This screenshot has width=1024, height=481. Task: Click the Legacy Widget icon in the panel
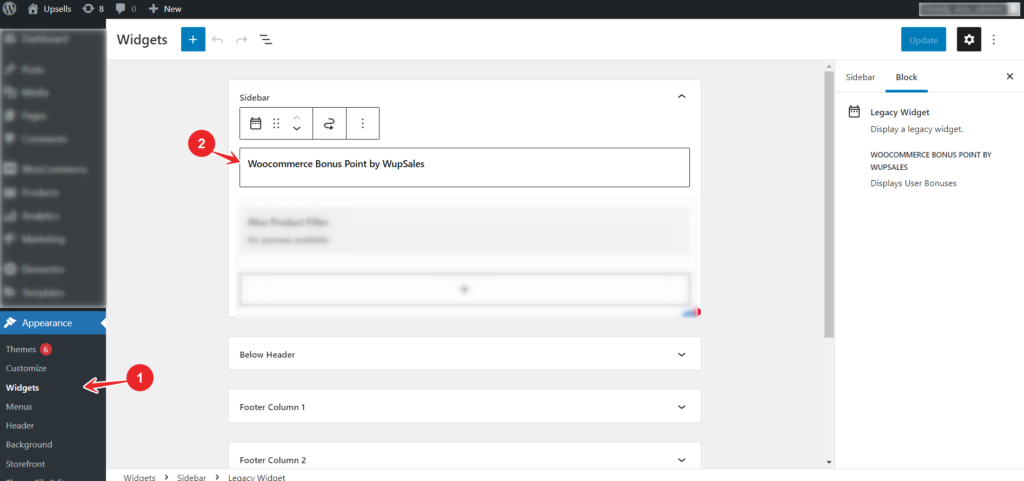coord(854,112)
